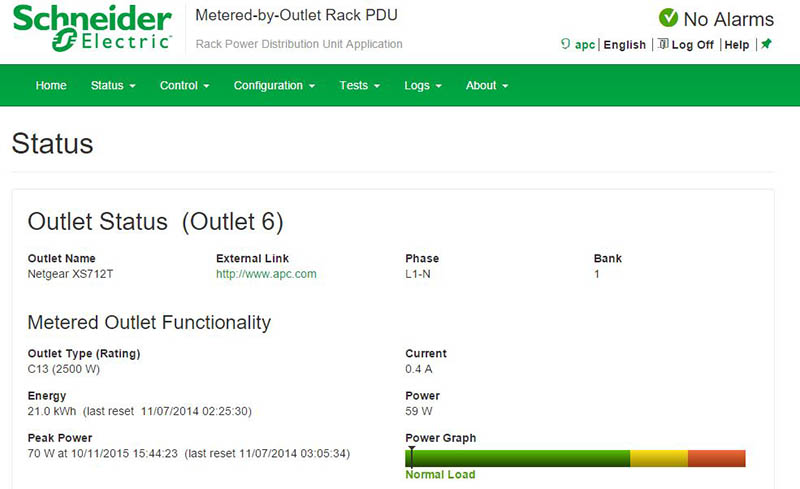This screenshot has width=800, height=489.
Task: Click the External Link label
Action: (x=253, y=258)
